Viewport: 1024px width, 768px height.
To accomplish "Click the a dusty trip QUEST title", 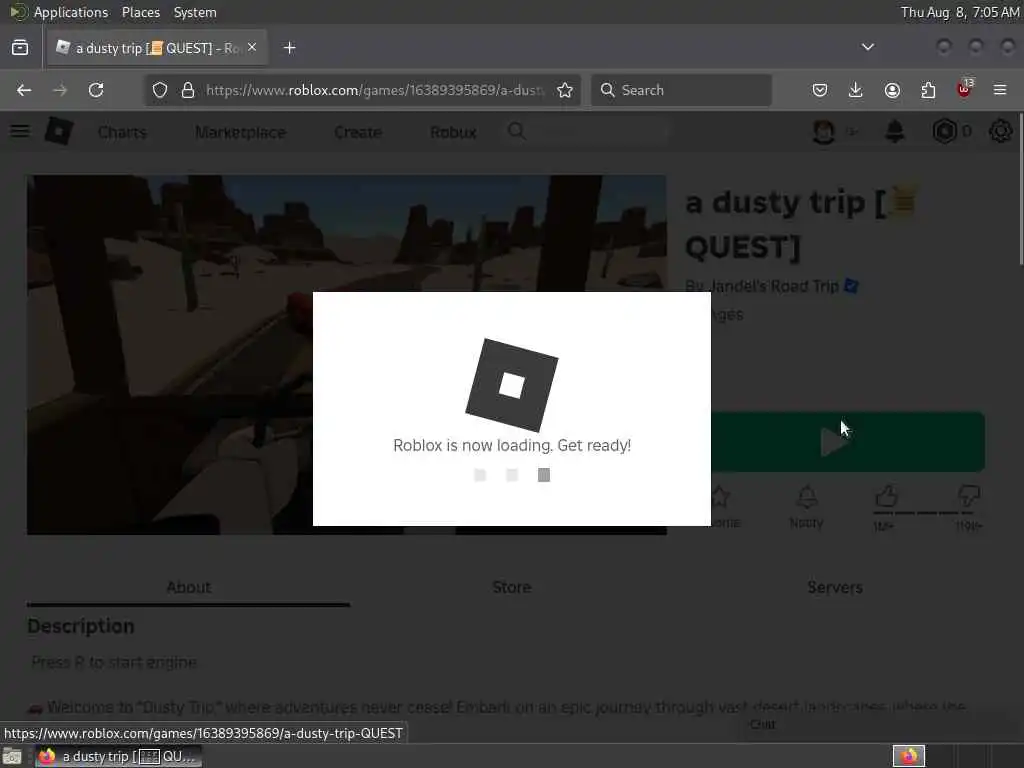I will [802, 224].
